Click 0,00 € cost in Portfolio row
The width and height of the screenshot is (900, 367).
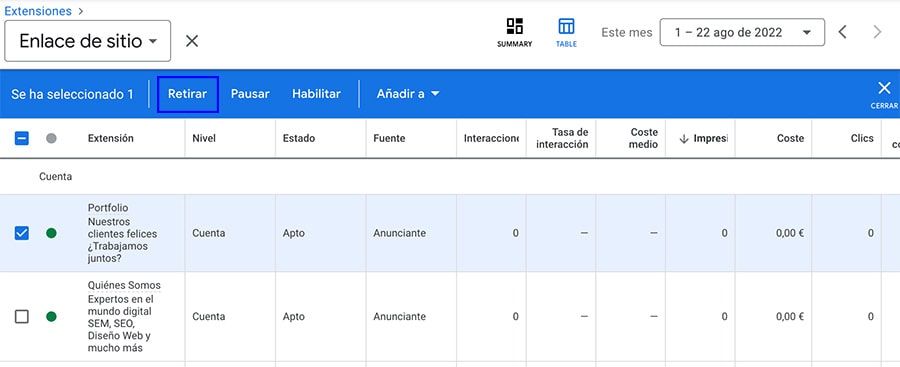(x=790, y=233)
